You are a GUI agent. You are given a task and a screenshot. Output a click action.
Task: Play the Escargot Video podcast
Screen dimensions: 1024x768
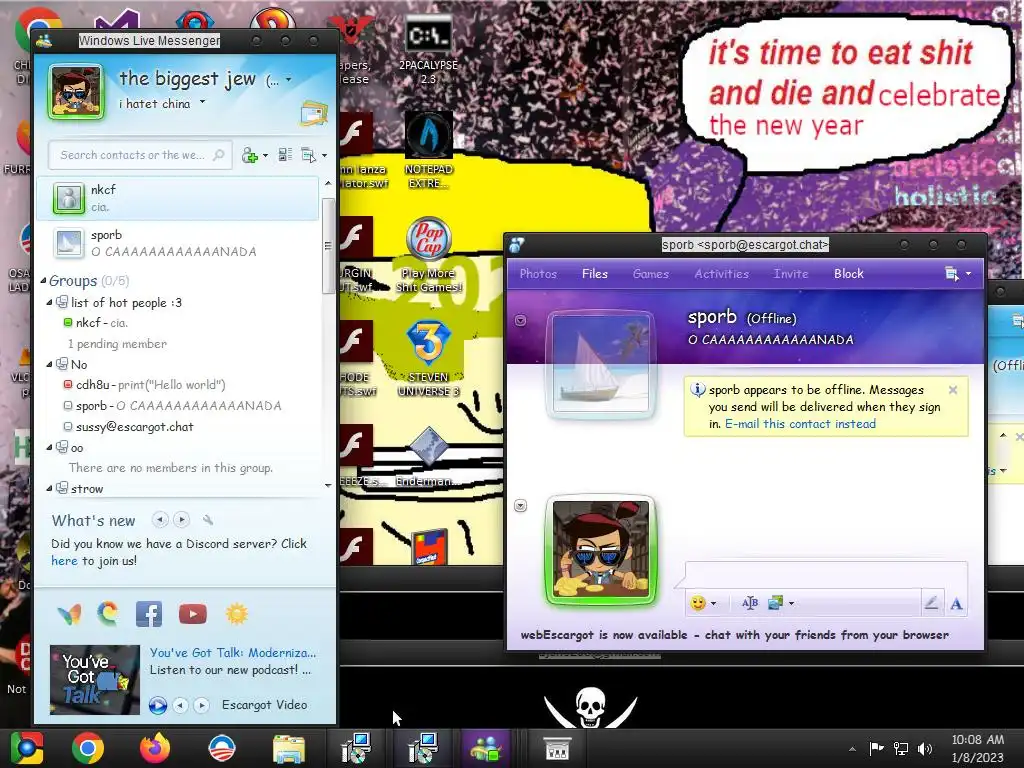(157, 705)
